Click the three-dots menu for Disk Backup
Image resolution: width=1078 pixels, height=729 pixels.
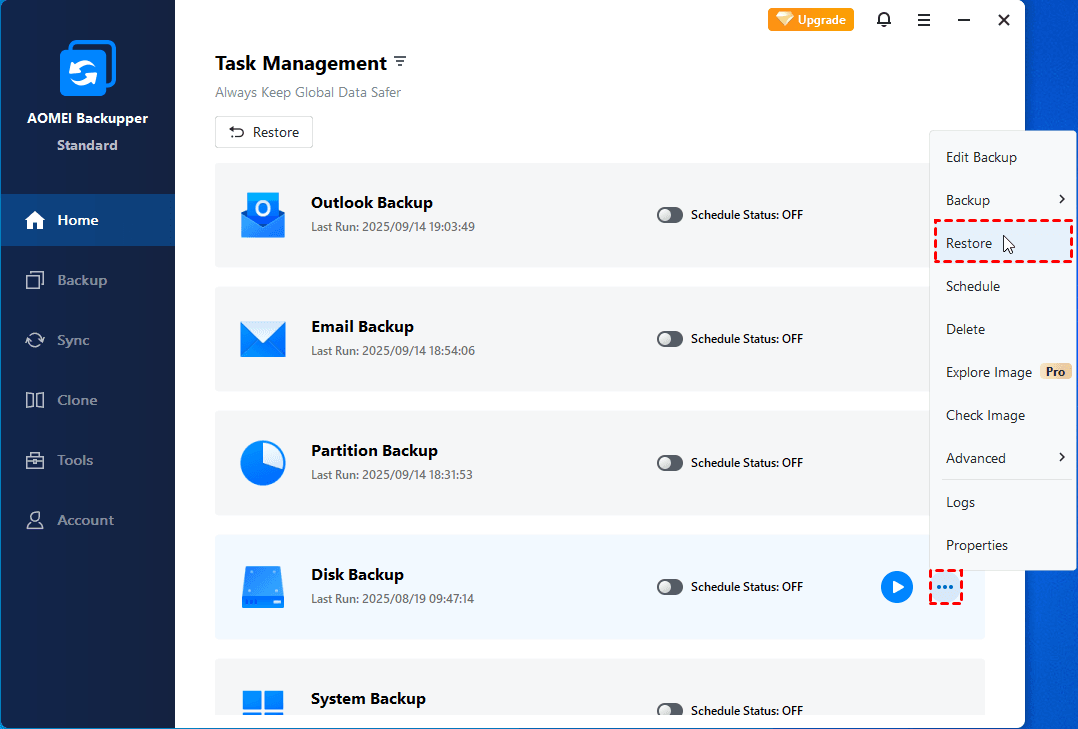[x=945, y=587]
